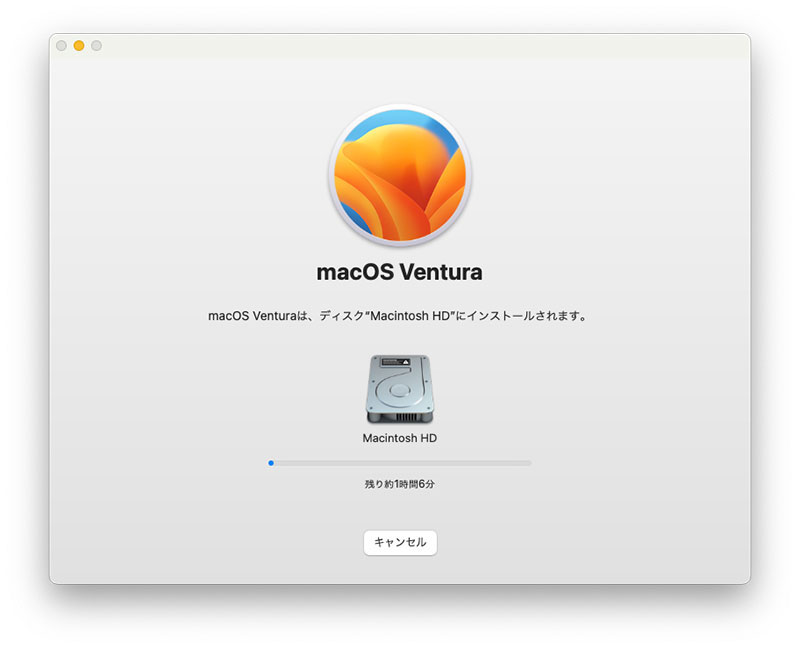Click the install destination description sentence

(x=400, y=316)
